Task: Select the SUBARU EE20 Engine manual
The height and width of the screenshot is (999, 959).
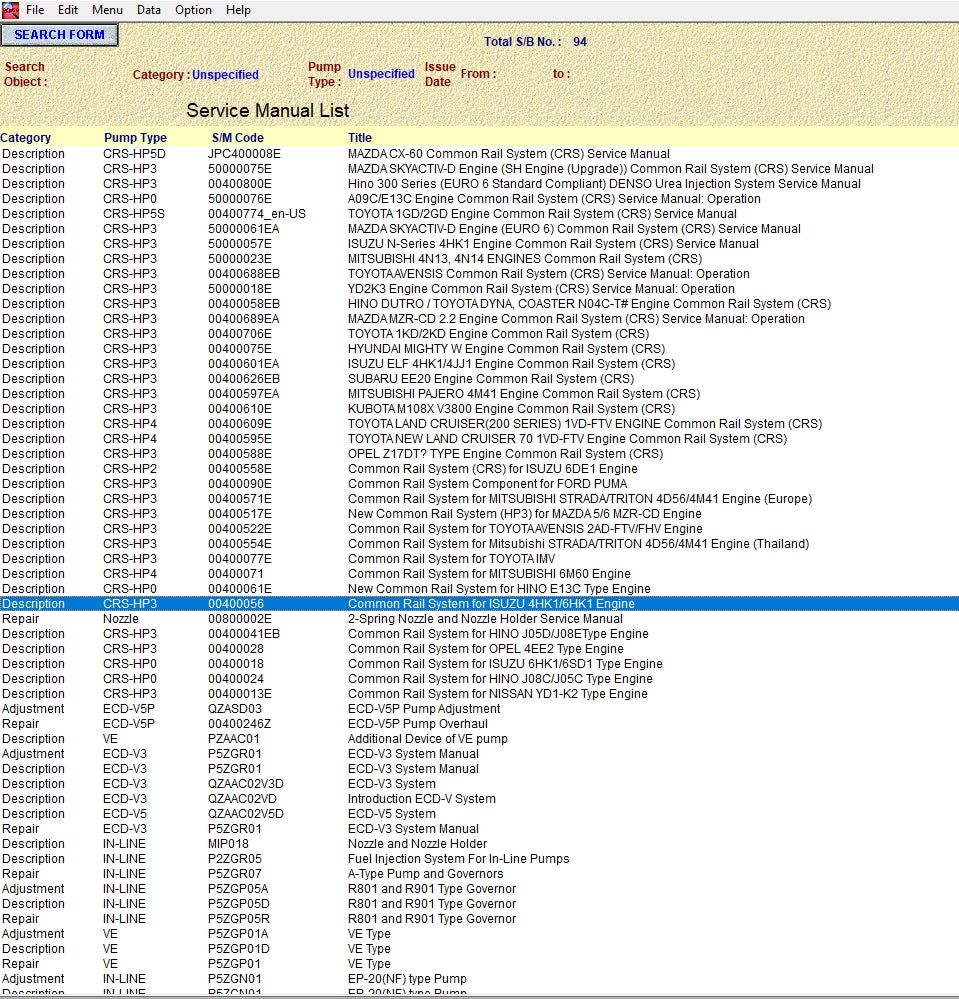Action: (x=490, y=379)
